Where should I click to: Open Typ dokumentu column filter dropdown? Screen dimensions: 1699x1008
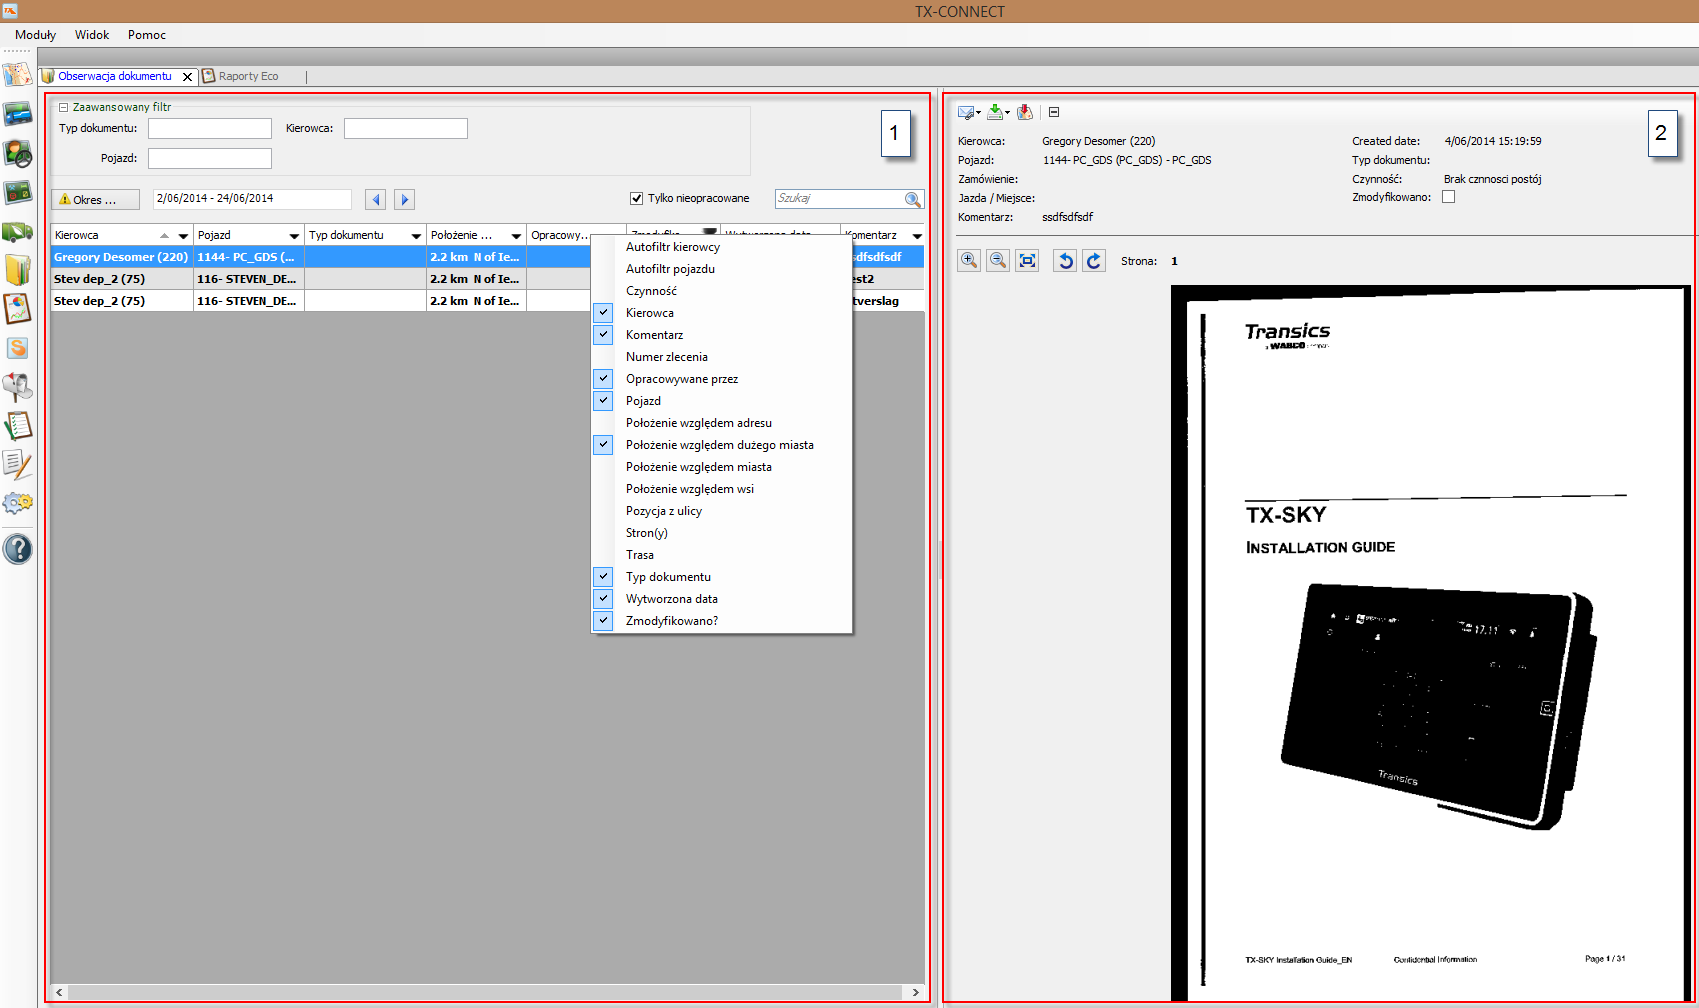tap(416, 236)
